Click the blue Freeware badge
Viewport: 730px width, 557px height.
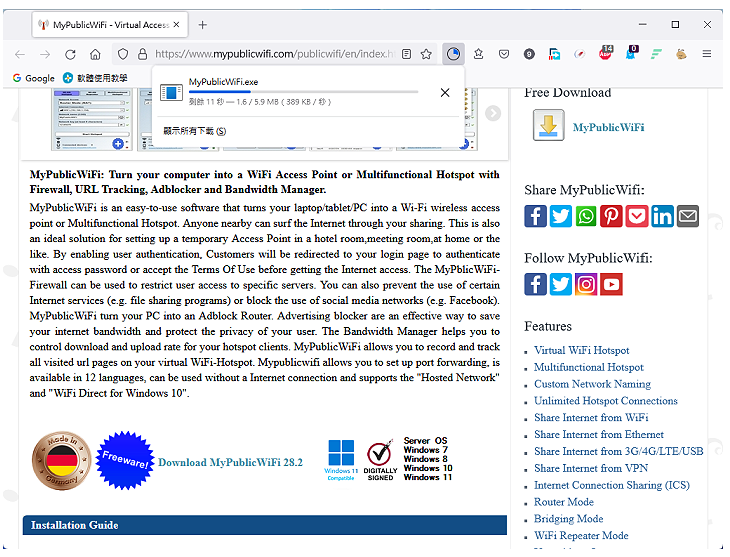pos(125,460)
